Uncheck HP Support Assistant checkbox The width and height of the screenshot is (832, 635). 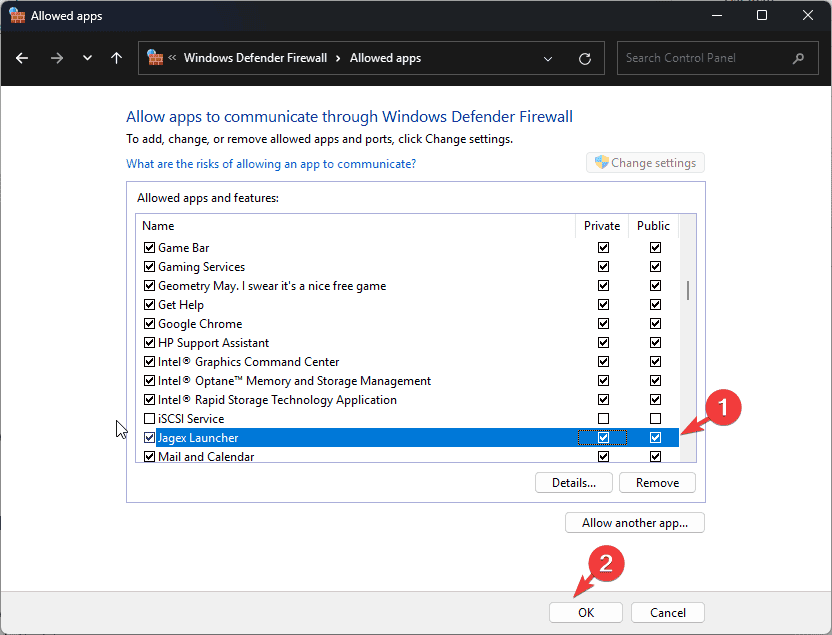click(x=150, y=343)
